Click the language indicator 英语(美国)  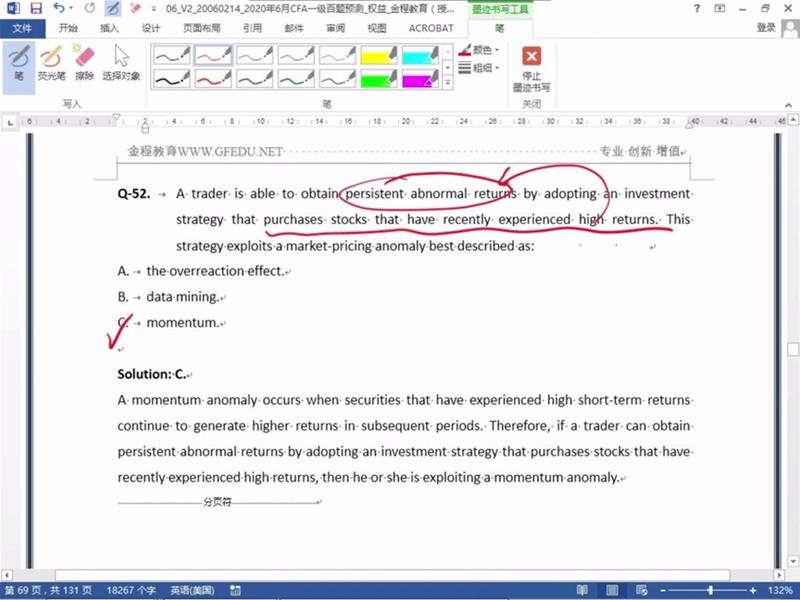192,590
